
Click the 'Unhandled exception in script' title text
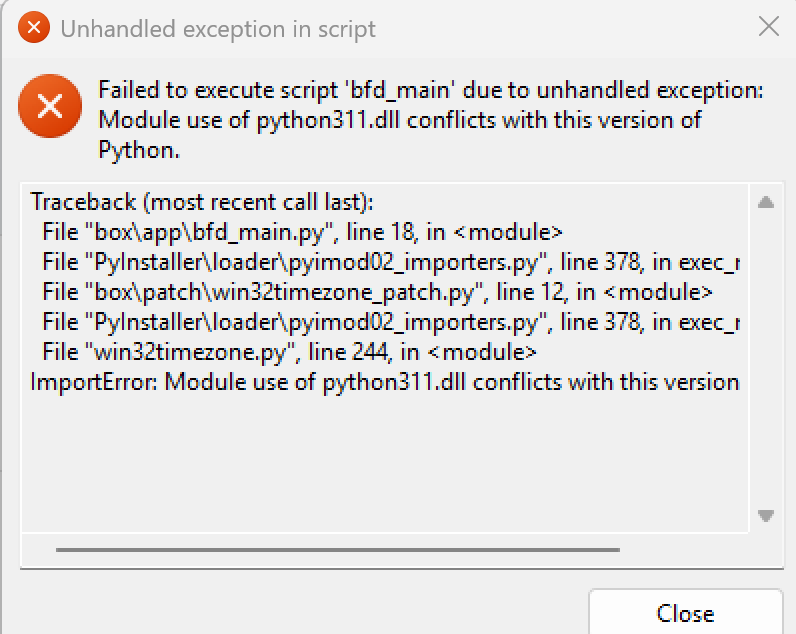[218, 29]
